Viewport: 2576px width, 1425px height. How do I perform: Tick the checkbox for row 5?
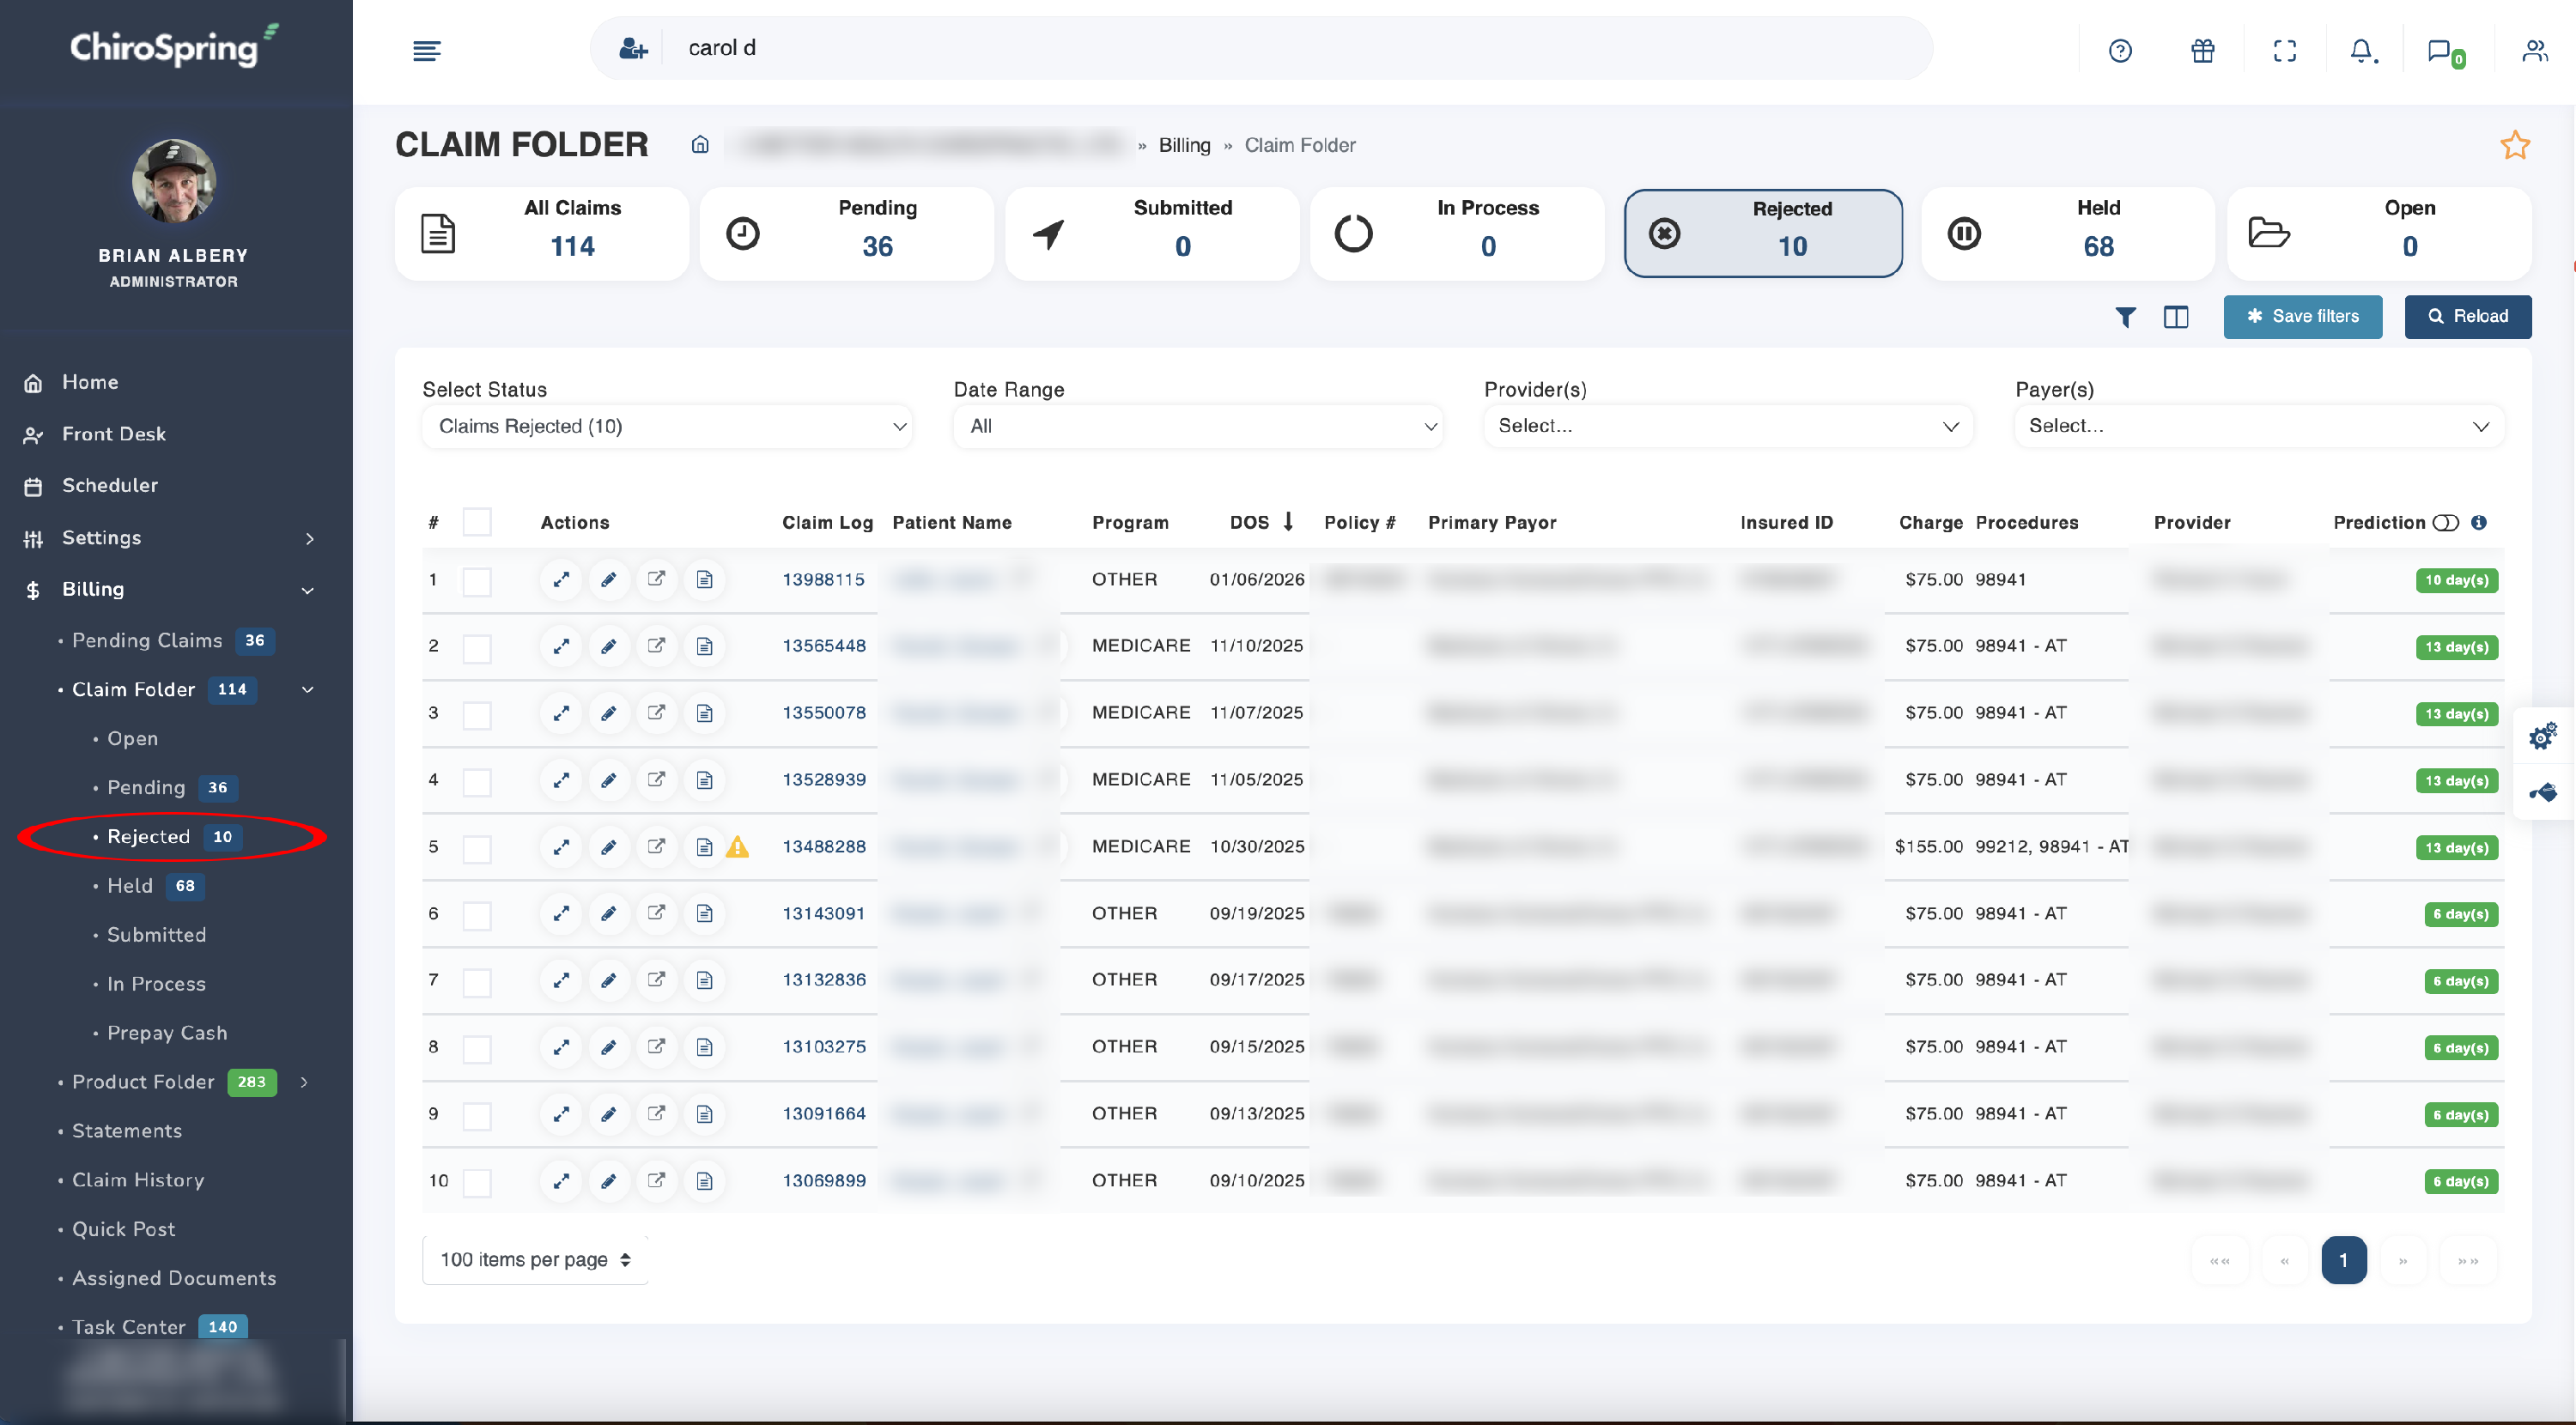click(477, 848)
